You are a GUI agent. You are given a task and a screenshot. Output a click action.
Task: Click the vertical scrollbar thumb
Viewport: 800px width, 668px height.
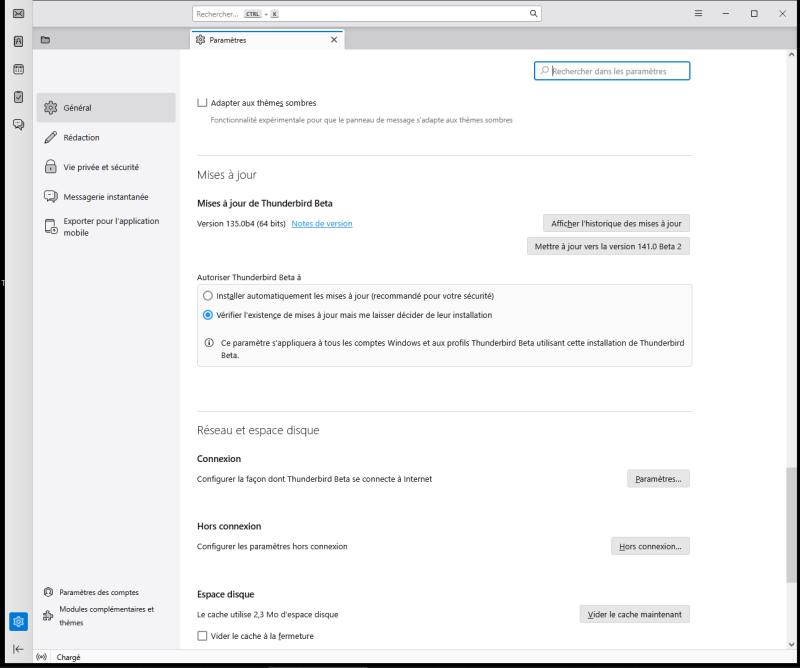(x=791, y=524)
